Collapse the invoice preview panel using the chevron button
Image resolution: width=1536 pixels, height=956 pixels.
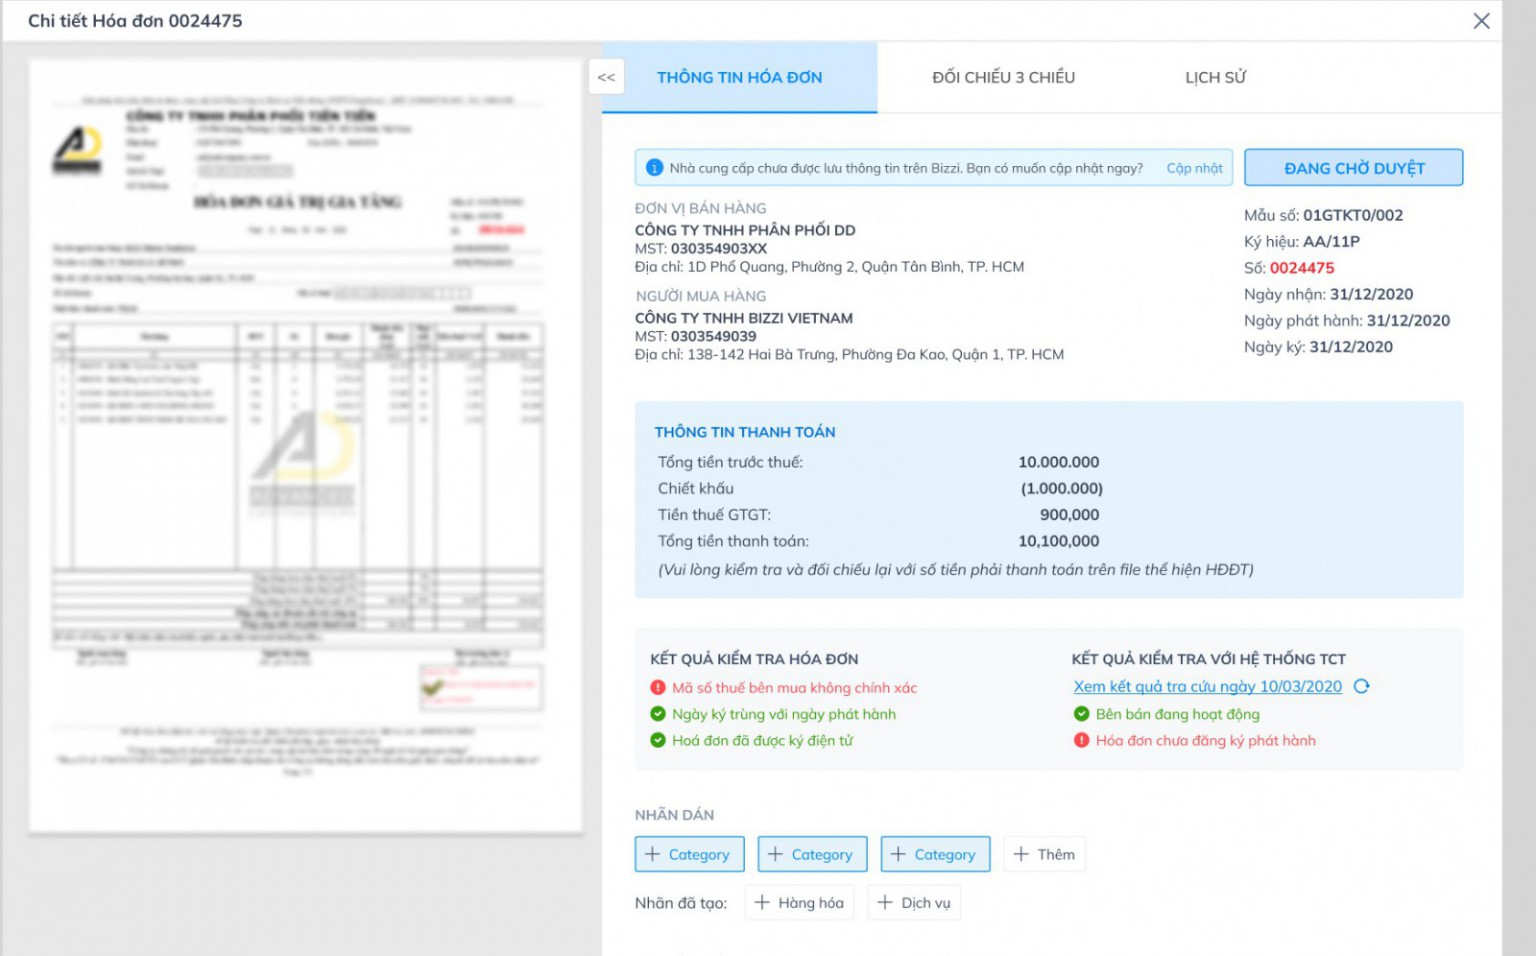click(605, 76)
